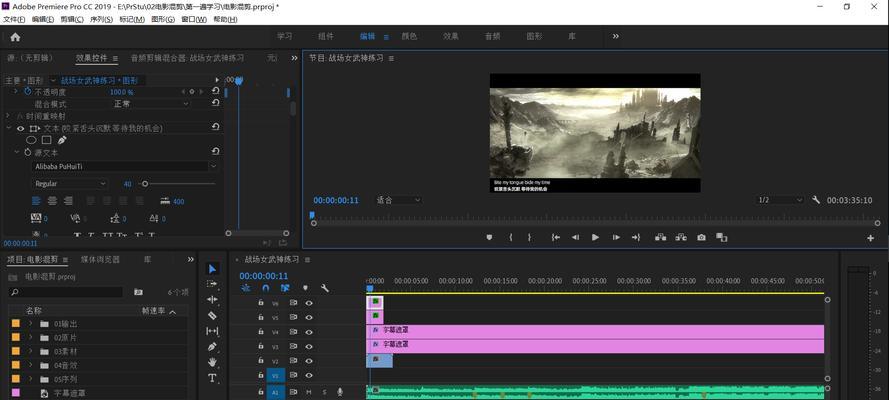Toggle text layer visibility eye in effect controls
The image size is (889, 400).
click(x=20, y=129)
